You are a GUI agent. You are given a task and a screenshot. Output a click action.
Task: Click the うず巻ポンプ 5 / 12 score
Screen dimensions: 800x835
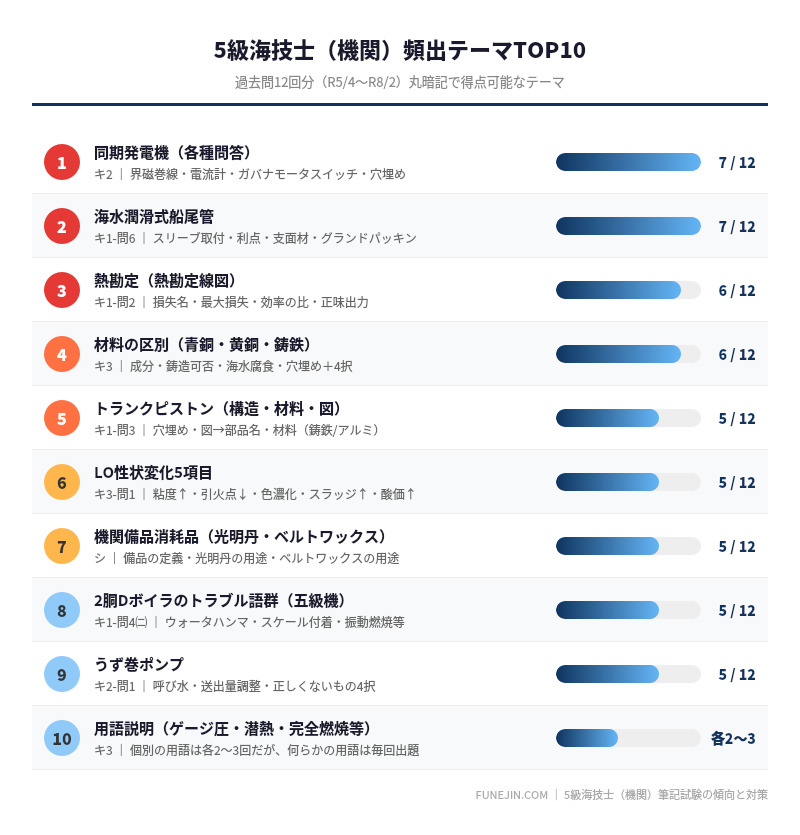tap(736, 674)
